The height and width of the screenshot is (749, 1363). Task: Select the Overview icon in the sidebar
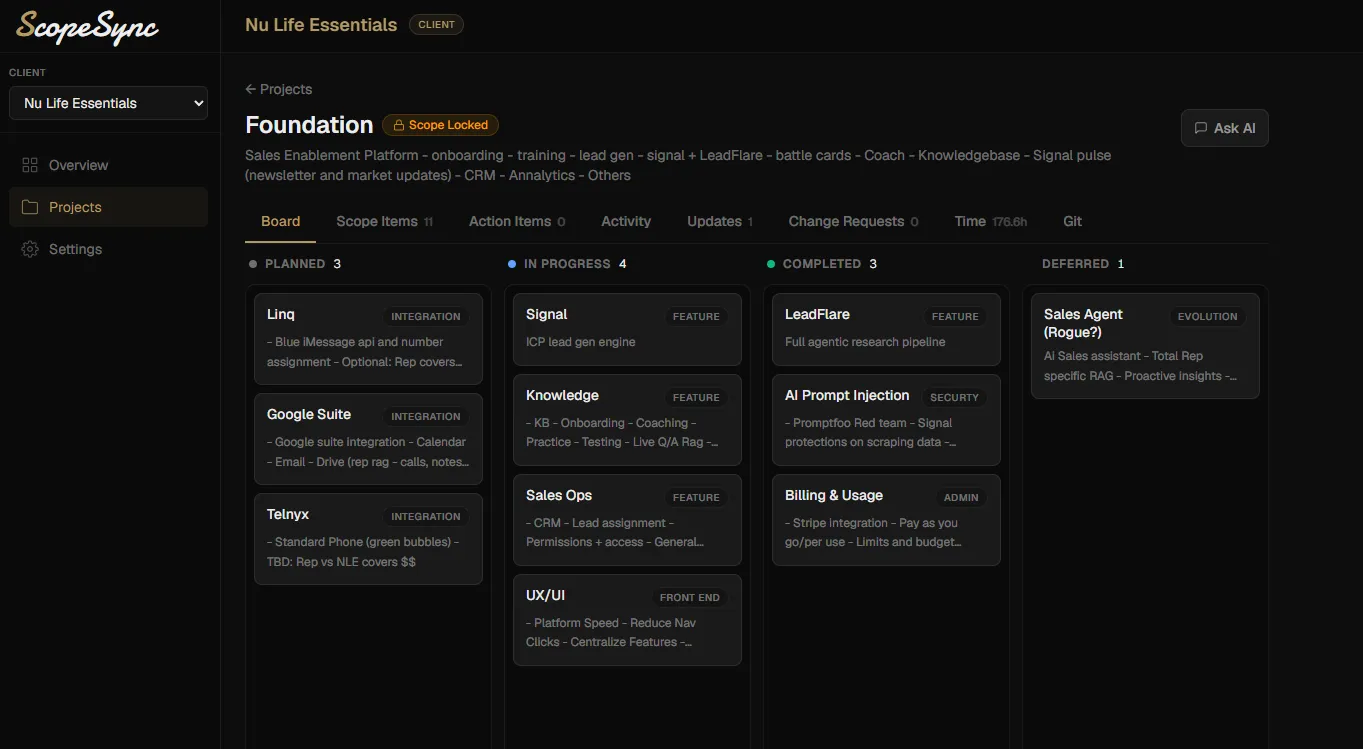click(29, 165)
